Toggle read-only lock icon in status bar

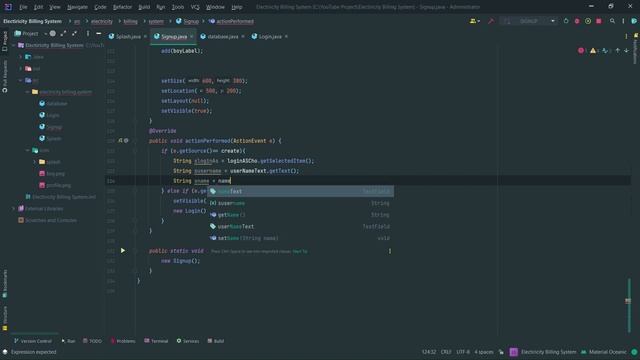point(501,352)
